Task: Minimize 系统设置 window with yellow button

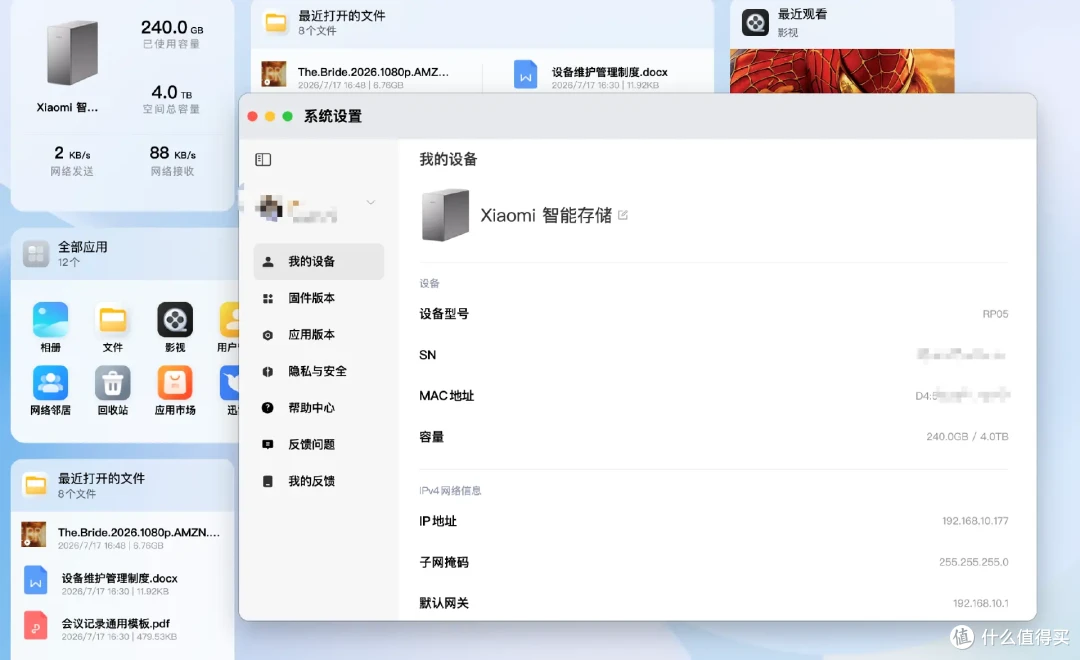Action: 270,116
